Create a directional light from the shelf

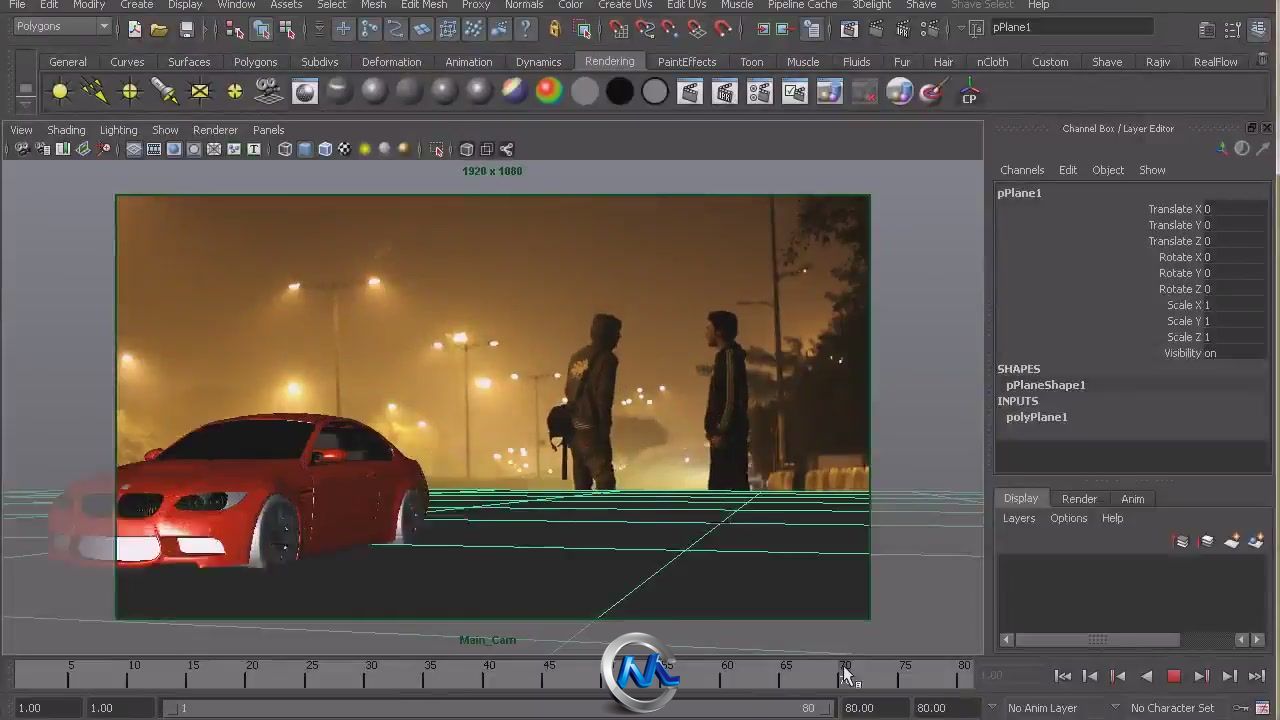(x=95, y=92)
